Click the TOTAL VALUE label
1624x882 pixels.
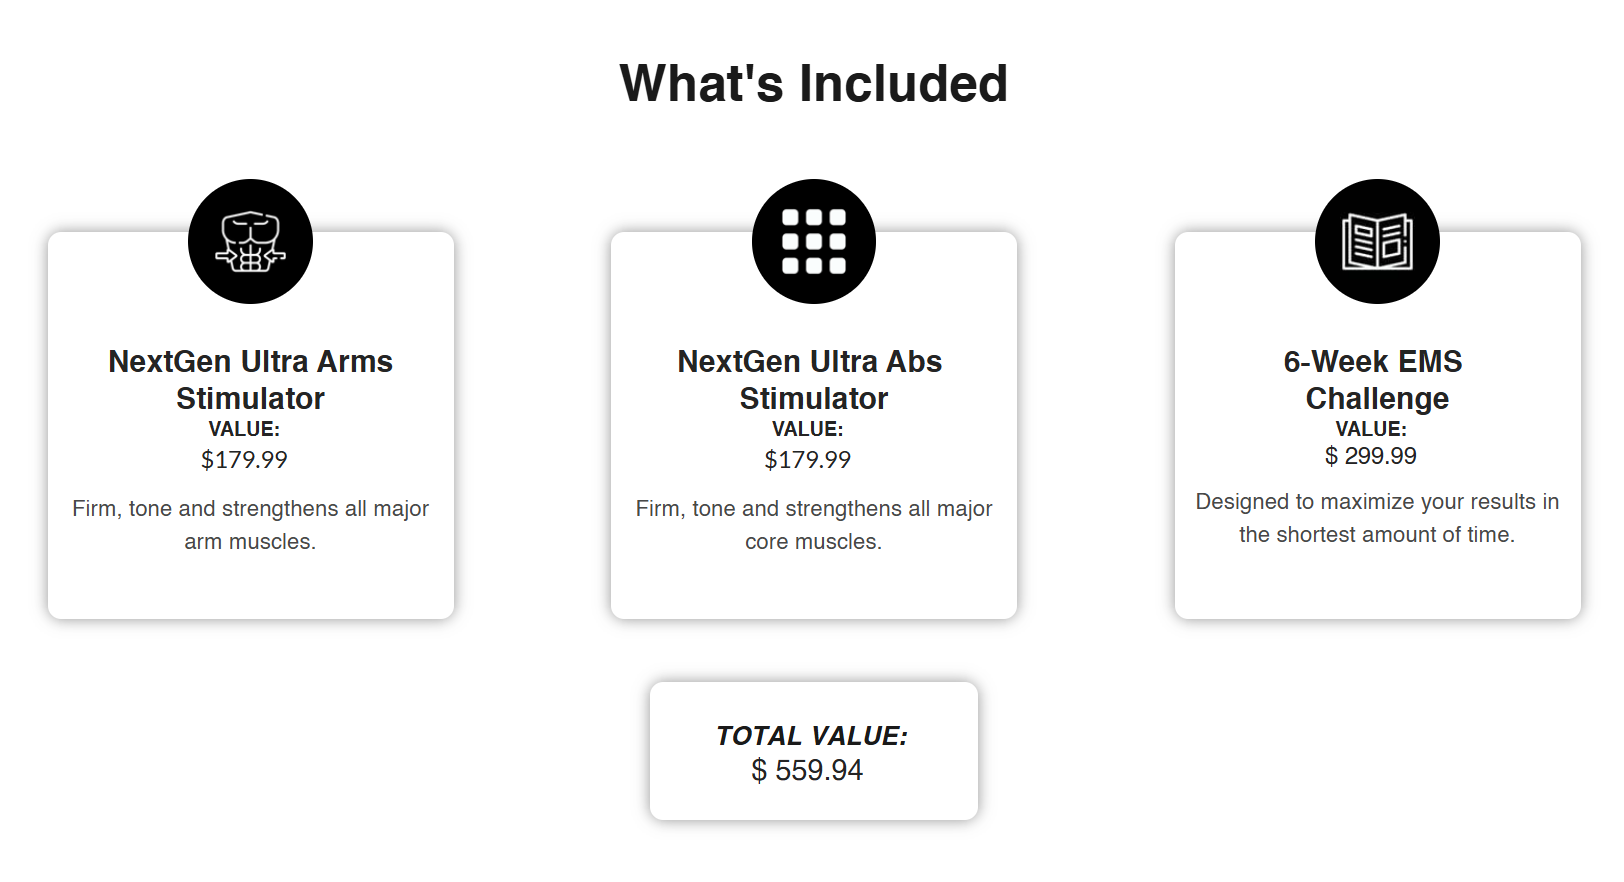click(x=812, y=736)
